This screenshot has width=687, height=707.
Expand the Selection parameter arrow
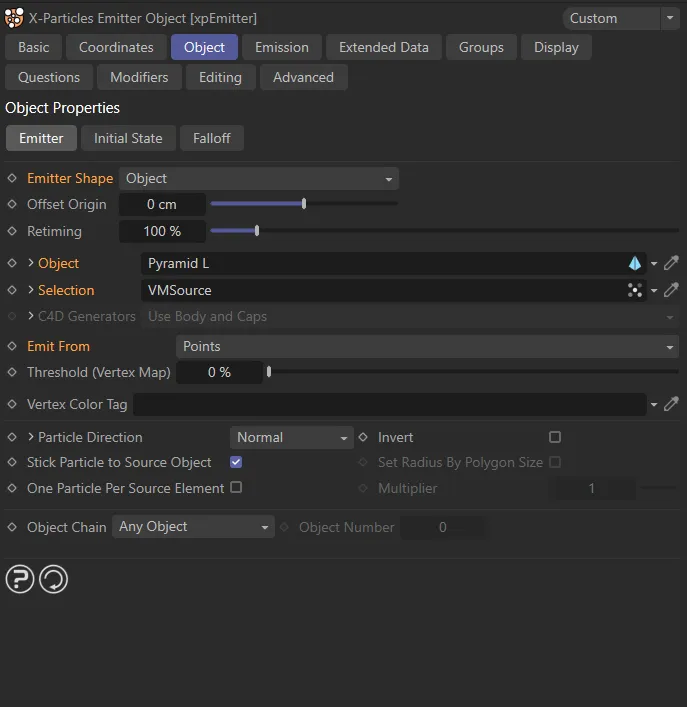30,290
